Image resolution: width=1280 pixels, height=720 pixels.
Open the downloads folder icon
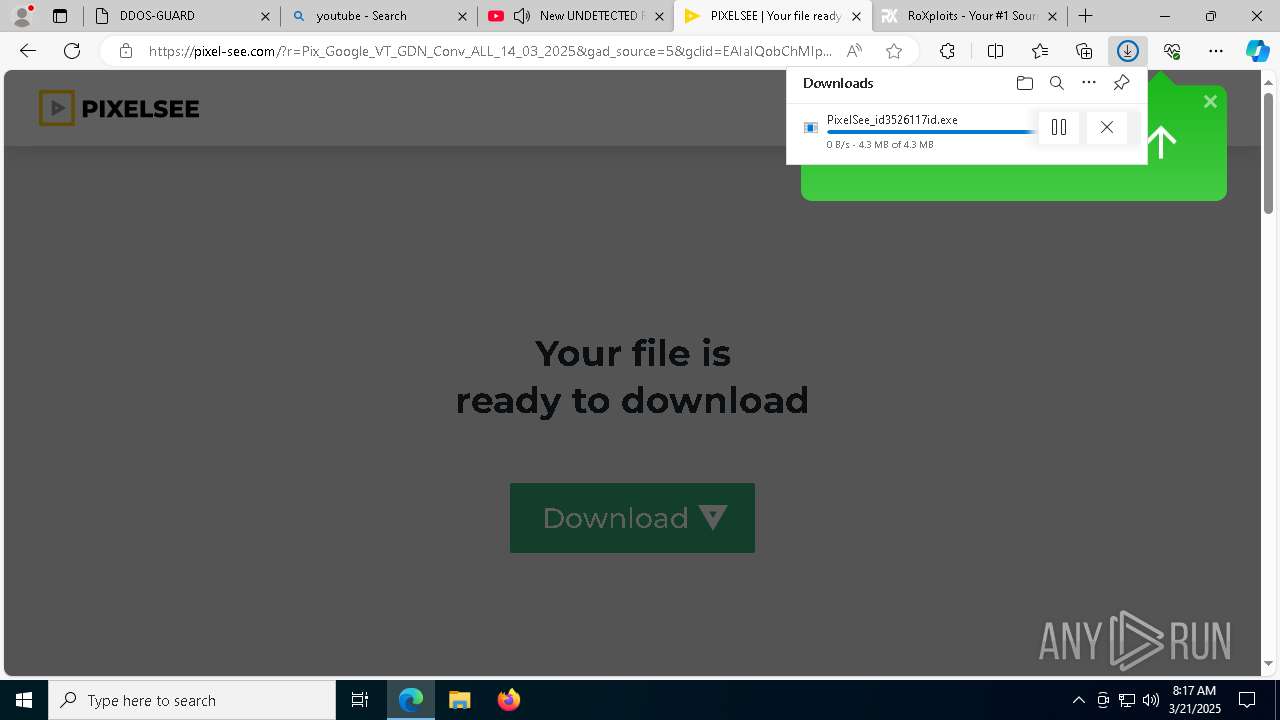1024,83
